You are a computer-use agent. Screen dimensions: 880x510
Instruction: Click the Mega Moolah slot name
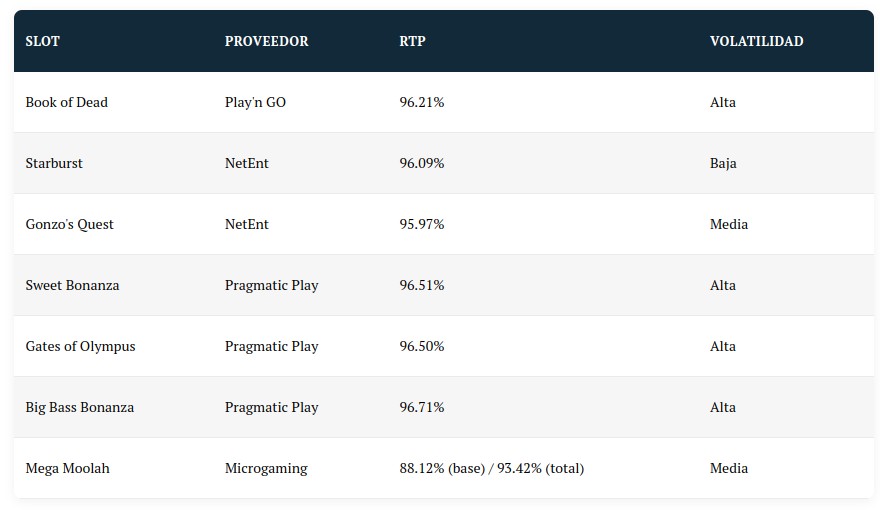coord(67,468)
